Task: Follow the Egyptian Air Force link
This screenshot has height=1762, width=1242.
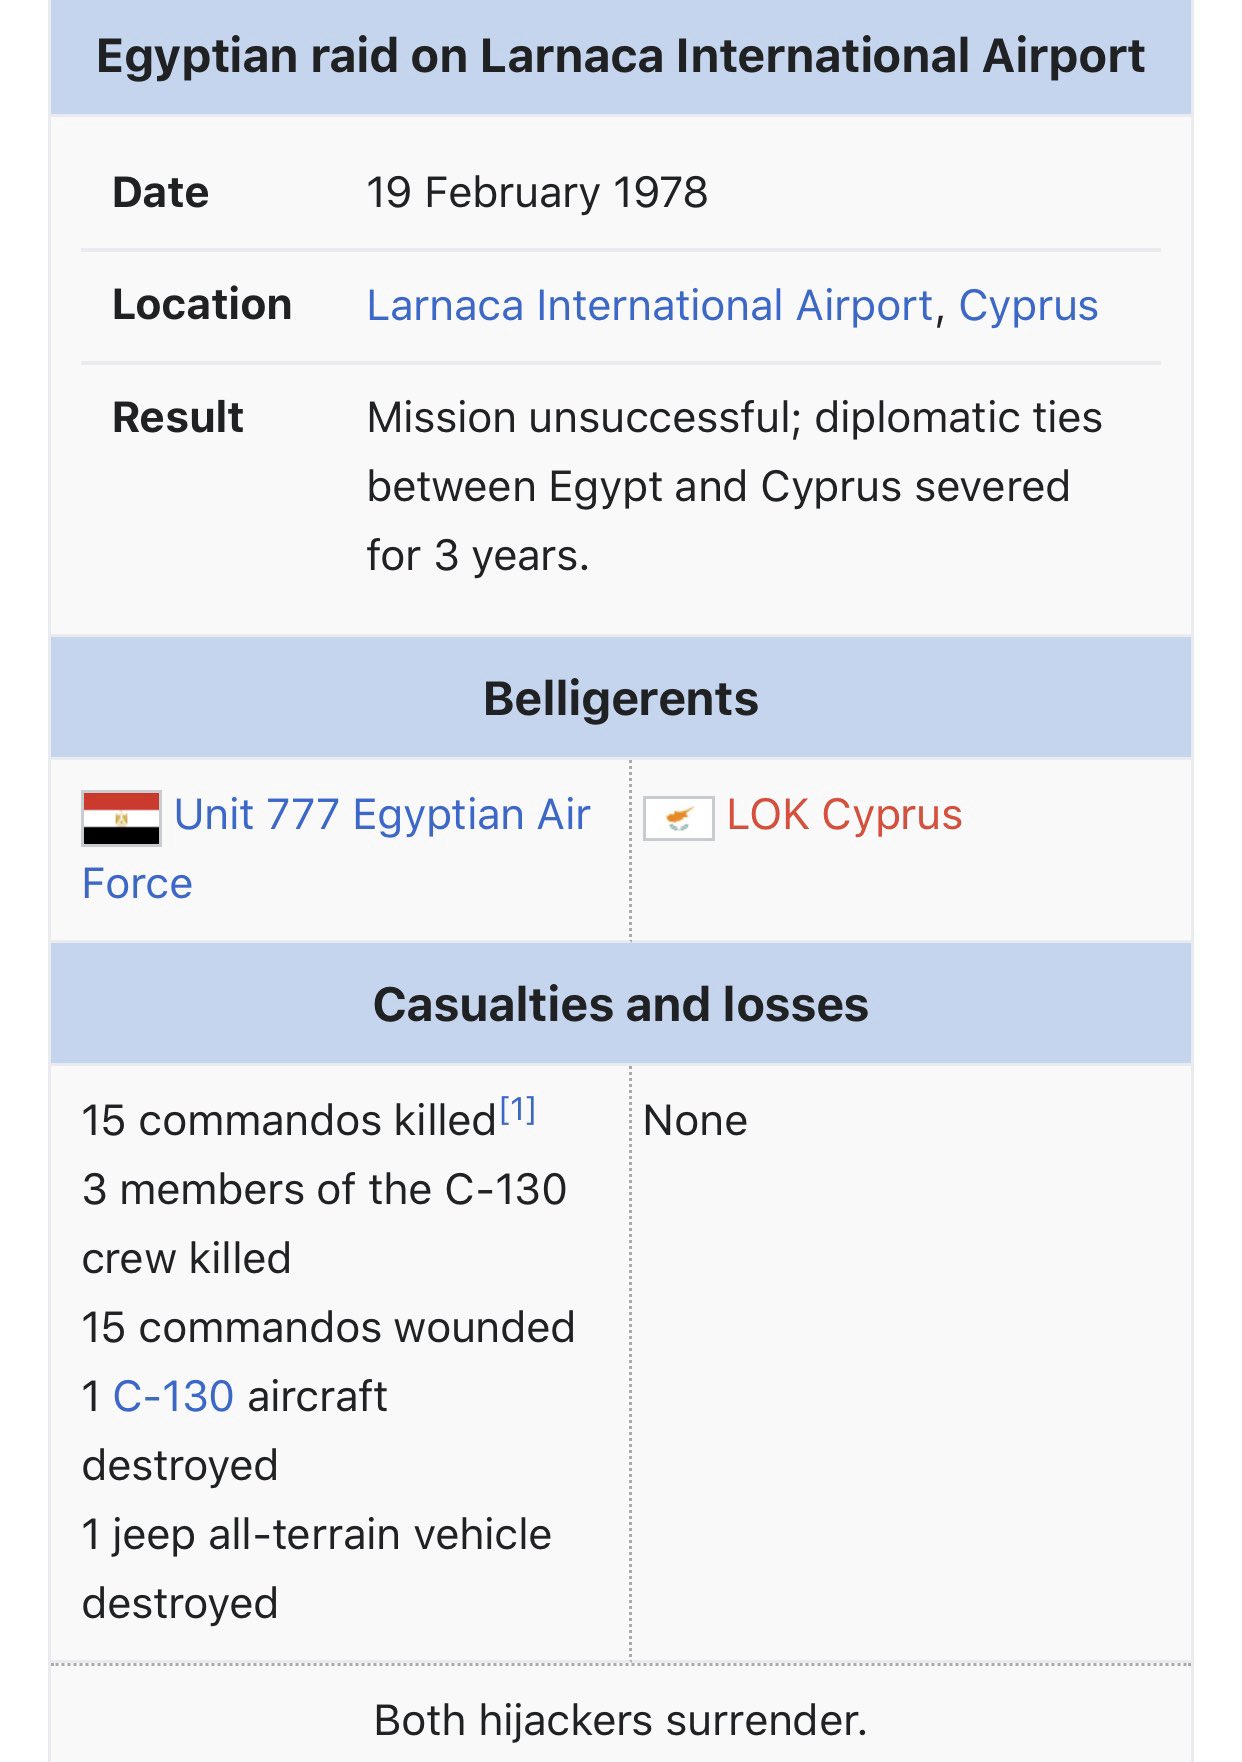Action: coord(471,815)
